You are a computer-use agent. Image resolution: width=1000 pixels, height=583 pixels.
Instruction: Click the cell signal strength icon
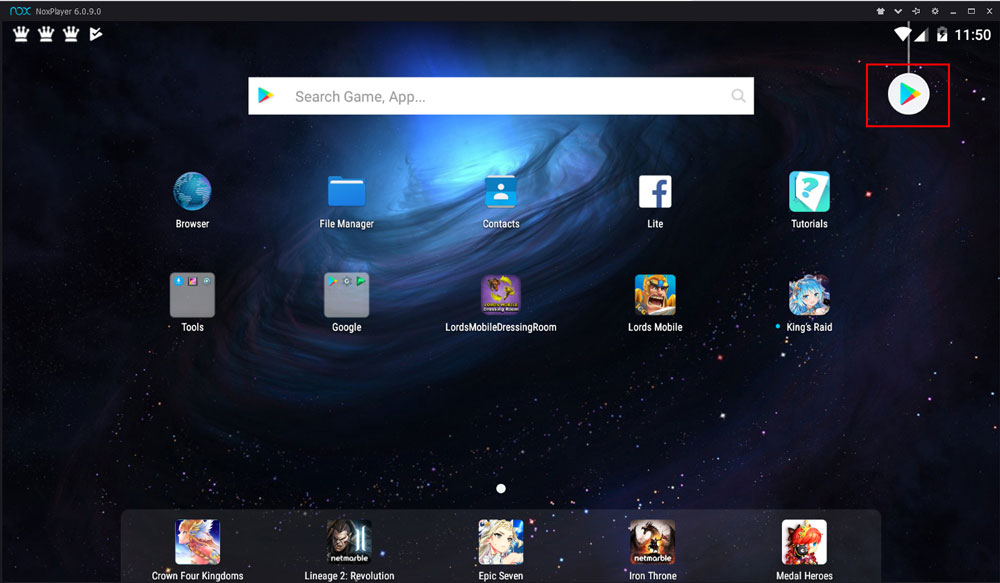coord(920,34)
